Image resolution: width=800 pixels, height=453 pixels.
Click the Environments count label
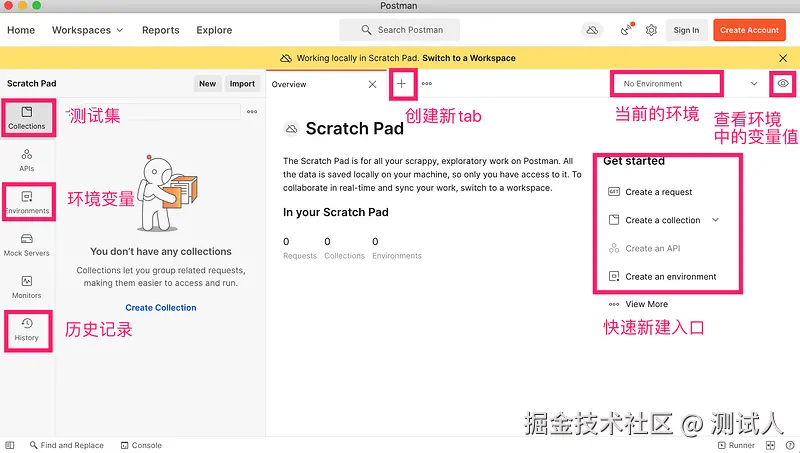tap(397, 256)
